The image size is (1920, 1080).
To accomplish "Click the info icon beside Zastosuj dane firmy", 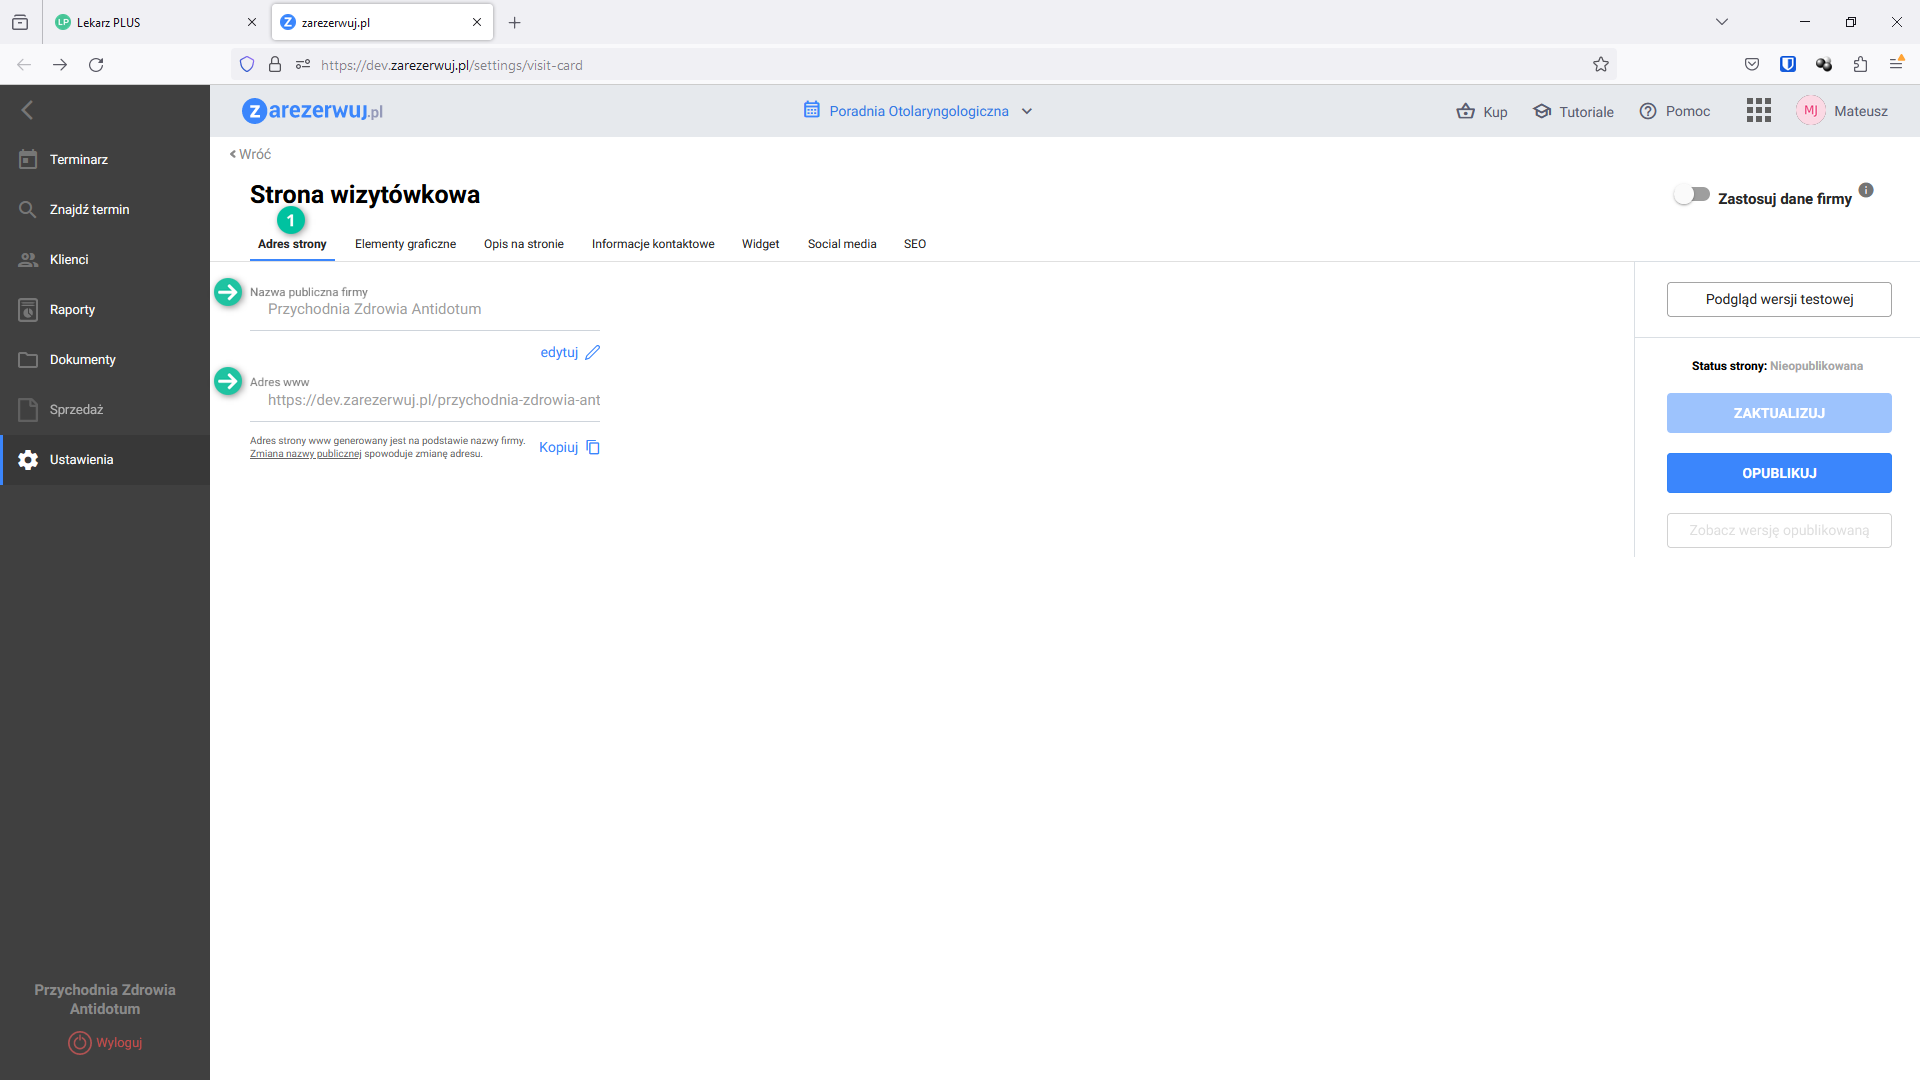I will [x=1866, y=190].
